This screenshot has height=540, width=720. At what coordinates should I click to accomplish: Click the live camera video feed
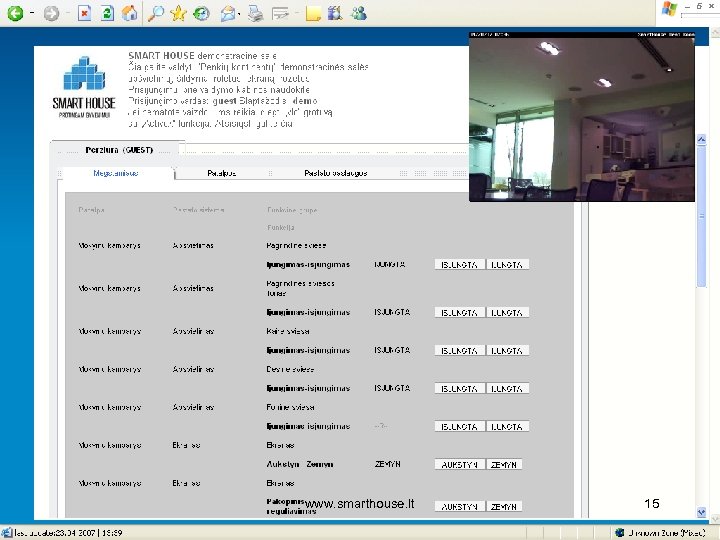pyautogui.click(x=582, y=117)
